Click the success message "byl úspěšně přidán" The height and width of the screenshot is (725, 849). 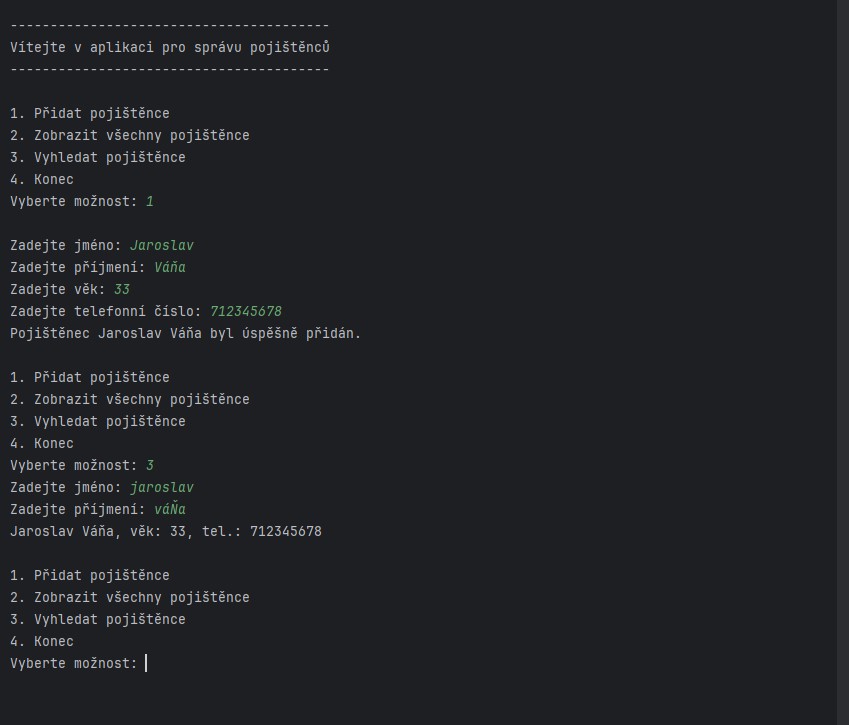tap(285, 333)
